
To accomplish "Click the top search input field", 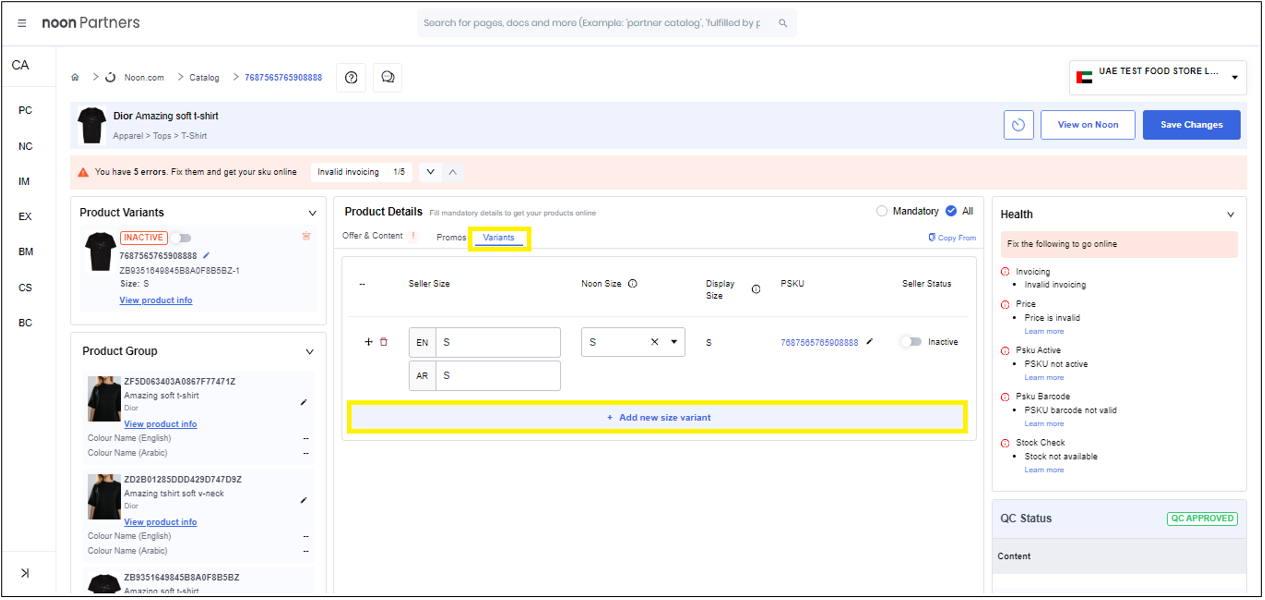I will pos(592,23).
